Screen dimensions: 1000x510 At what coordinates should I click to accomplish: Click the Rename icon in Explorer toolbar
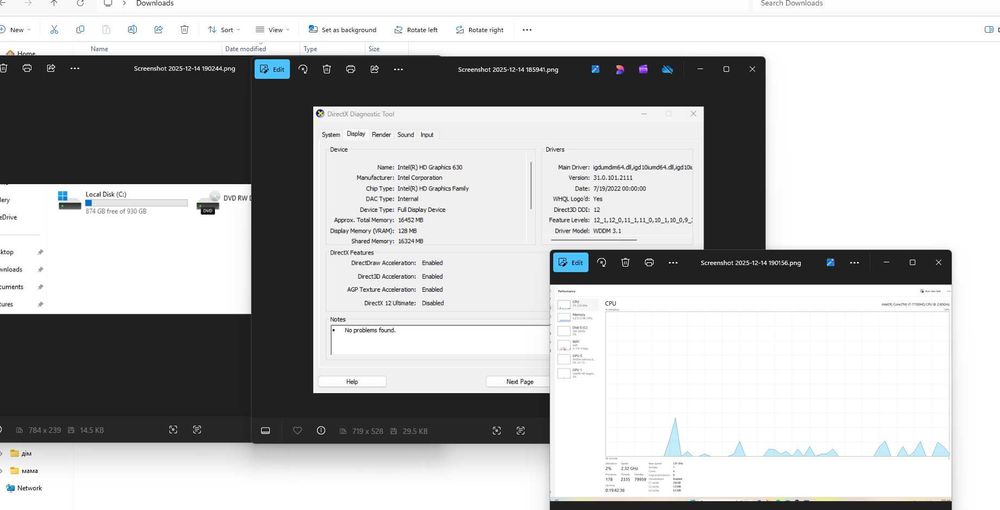coord(132,29)
